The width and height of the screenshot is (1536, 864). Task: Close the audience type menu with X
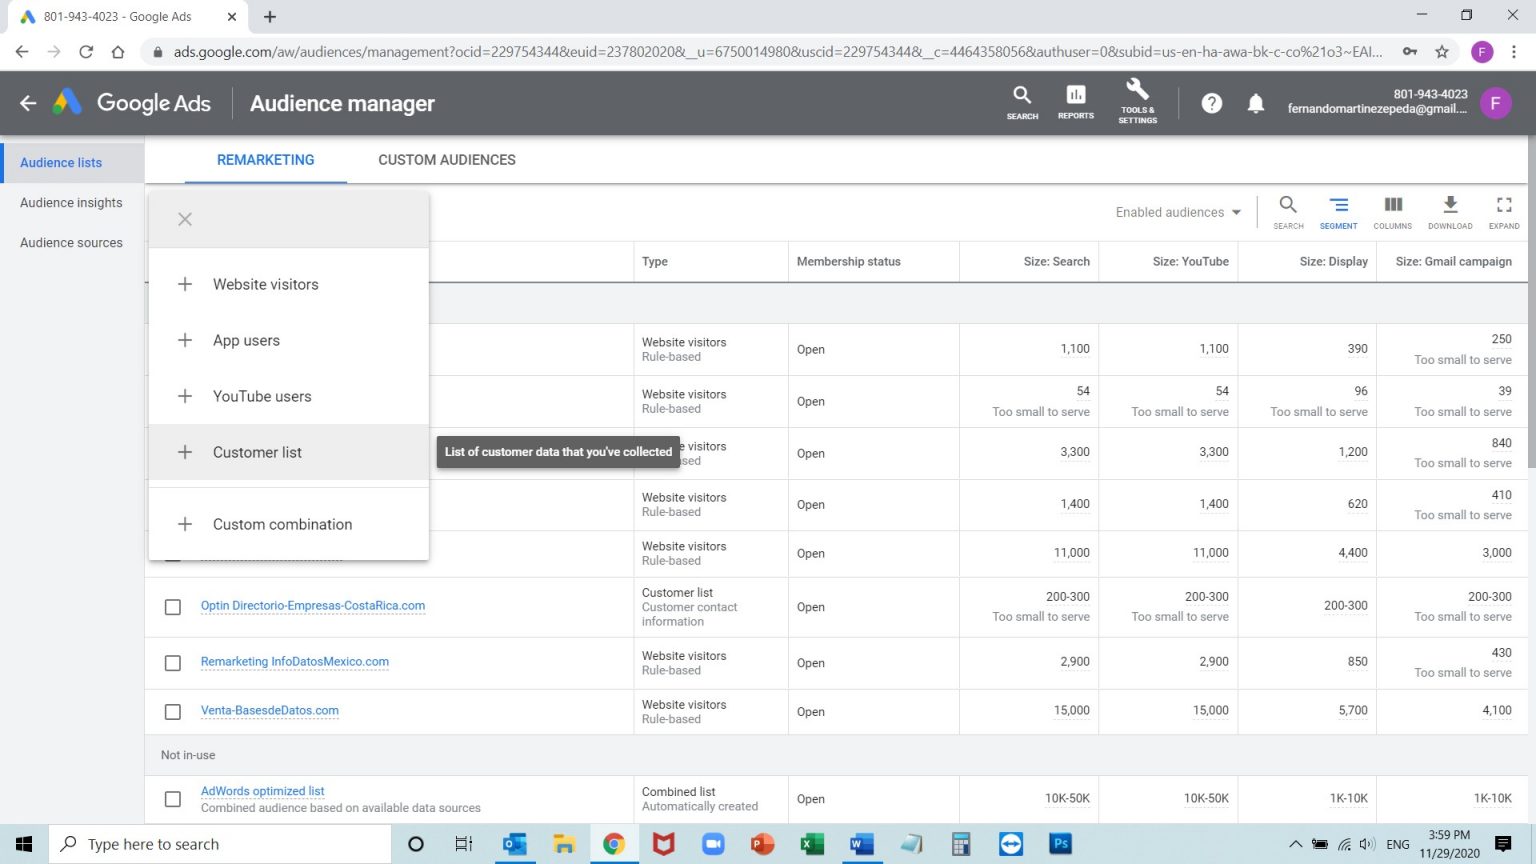tap(185, 219)
